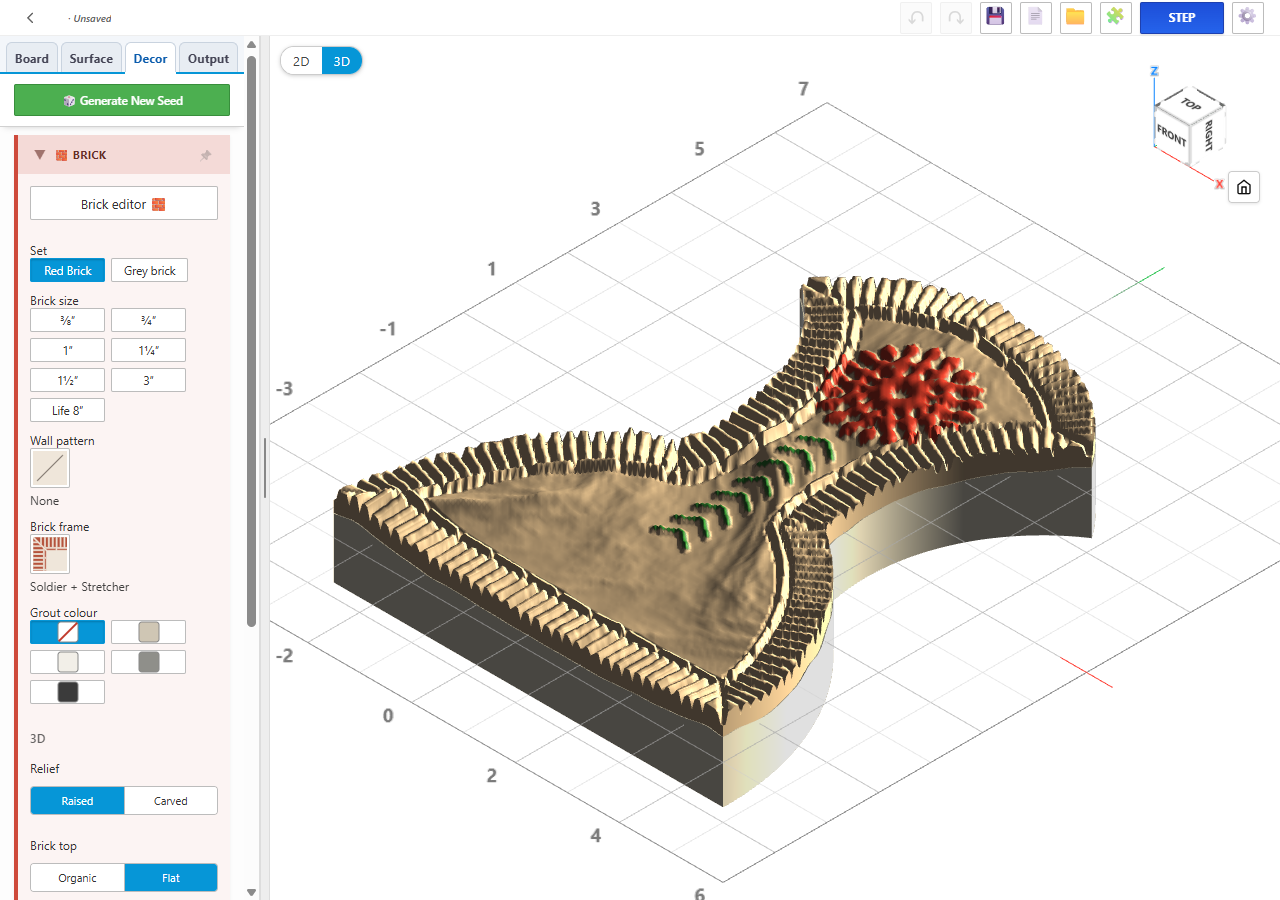Set brick size to Life 8"
Image resolution: width=1280 pixels, height=900 pixels.
68,410
